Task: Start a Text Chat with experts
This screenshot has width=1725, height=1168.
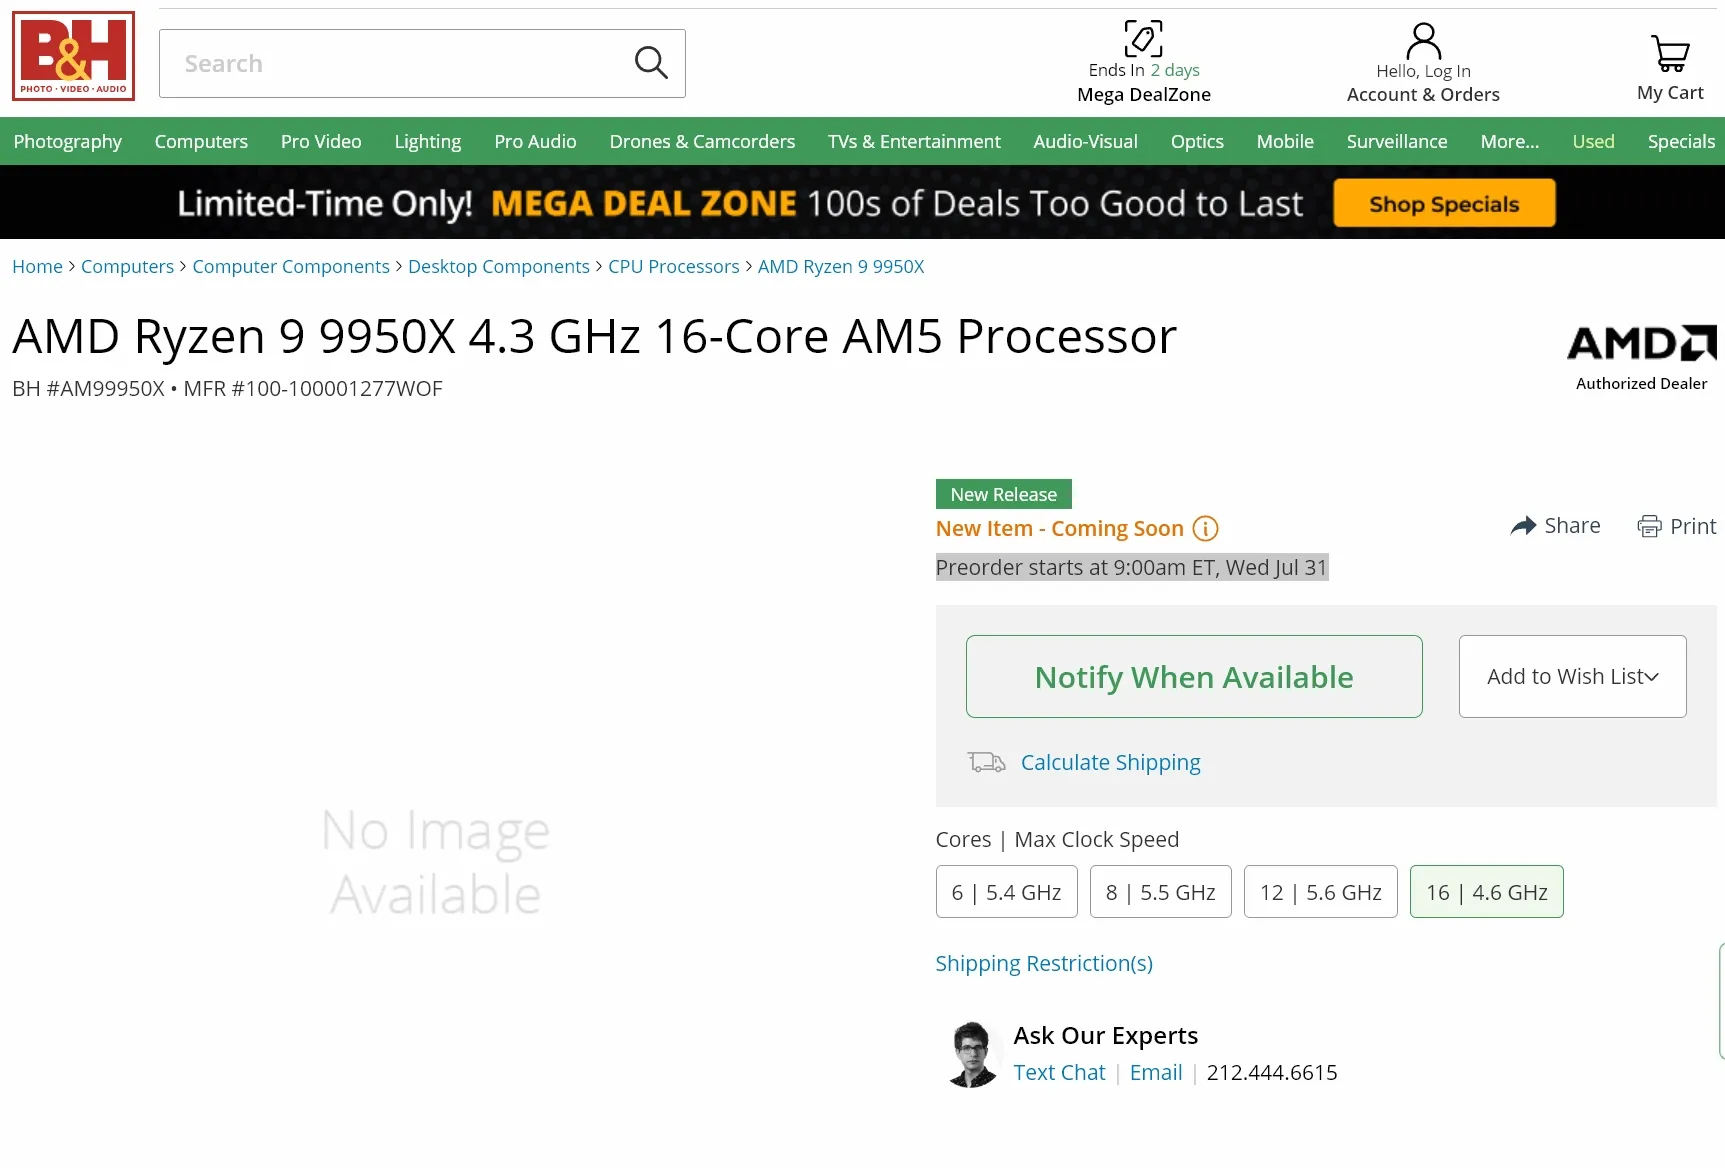Action: click(x=1059, y=1072)
